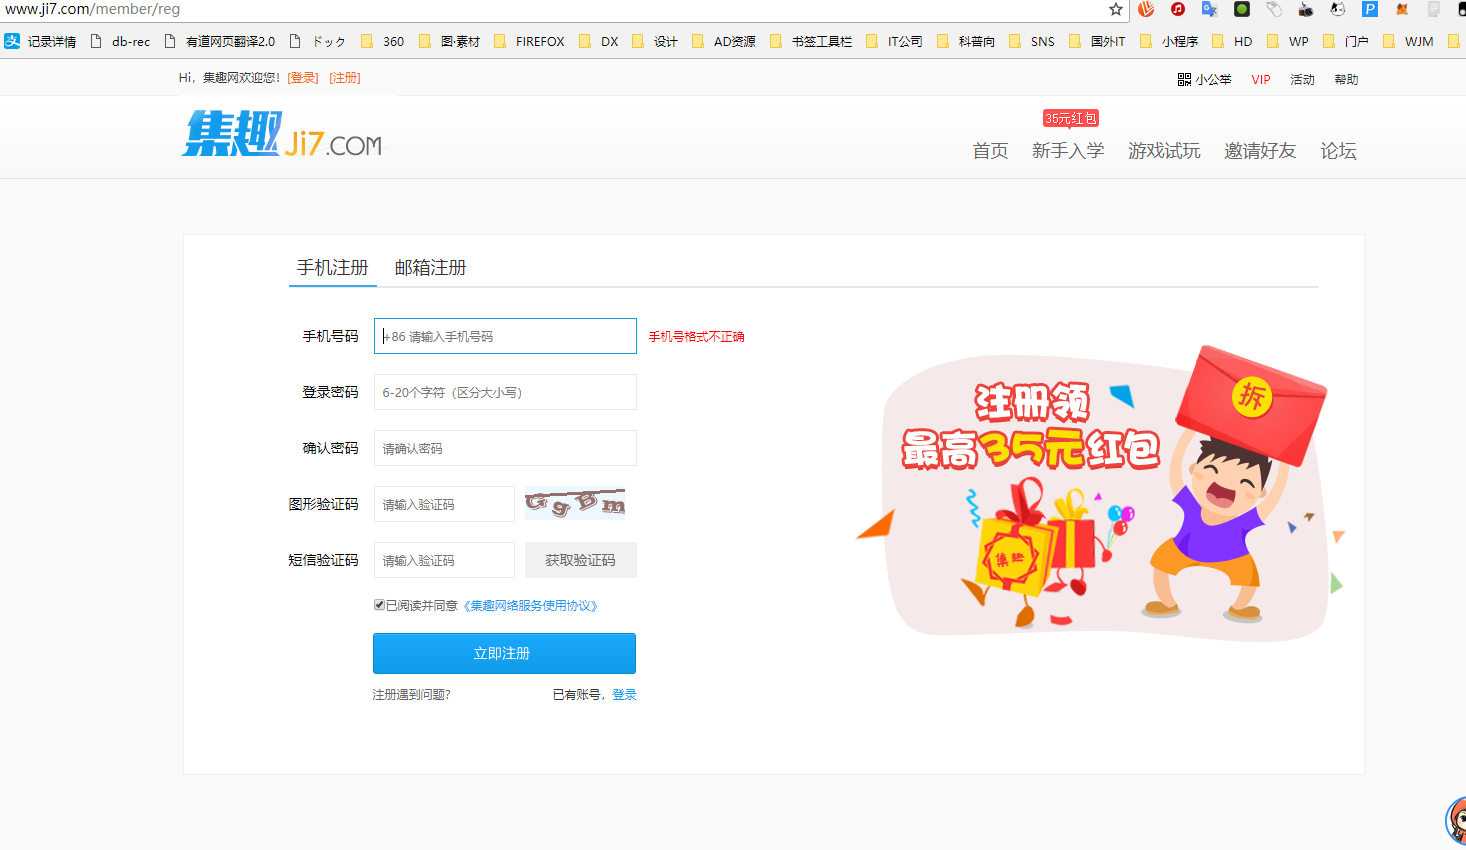Expand the HD bookmark folder
The width and height of the screenshot is (1466, 850).
click(x=1232, y=41)
